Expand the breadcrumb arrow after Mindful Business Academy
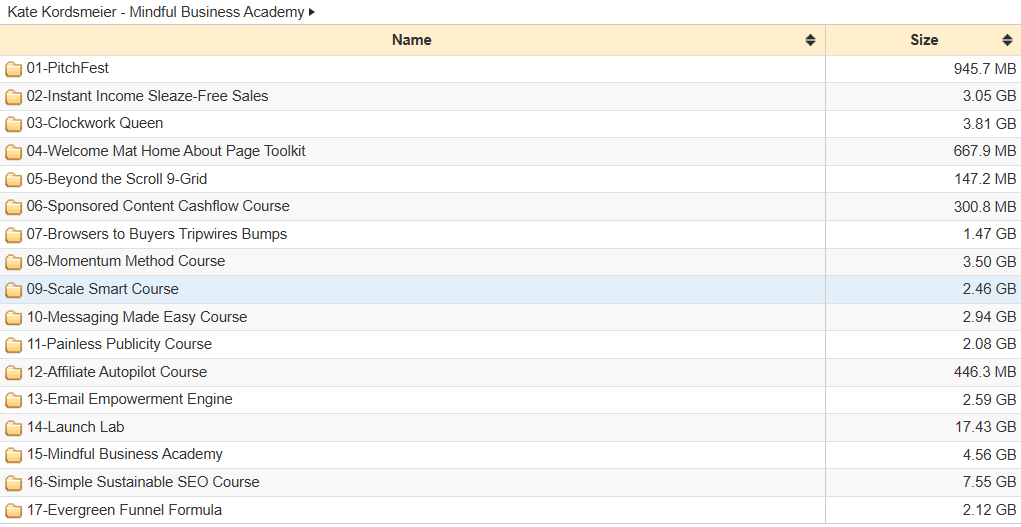The width and height of the screenshot is (1021, 527). pos(312,12)
